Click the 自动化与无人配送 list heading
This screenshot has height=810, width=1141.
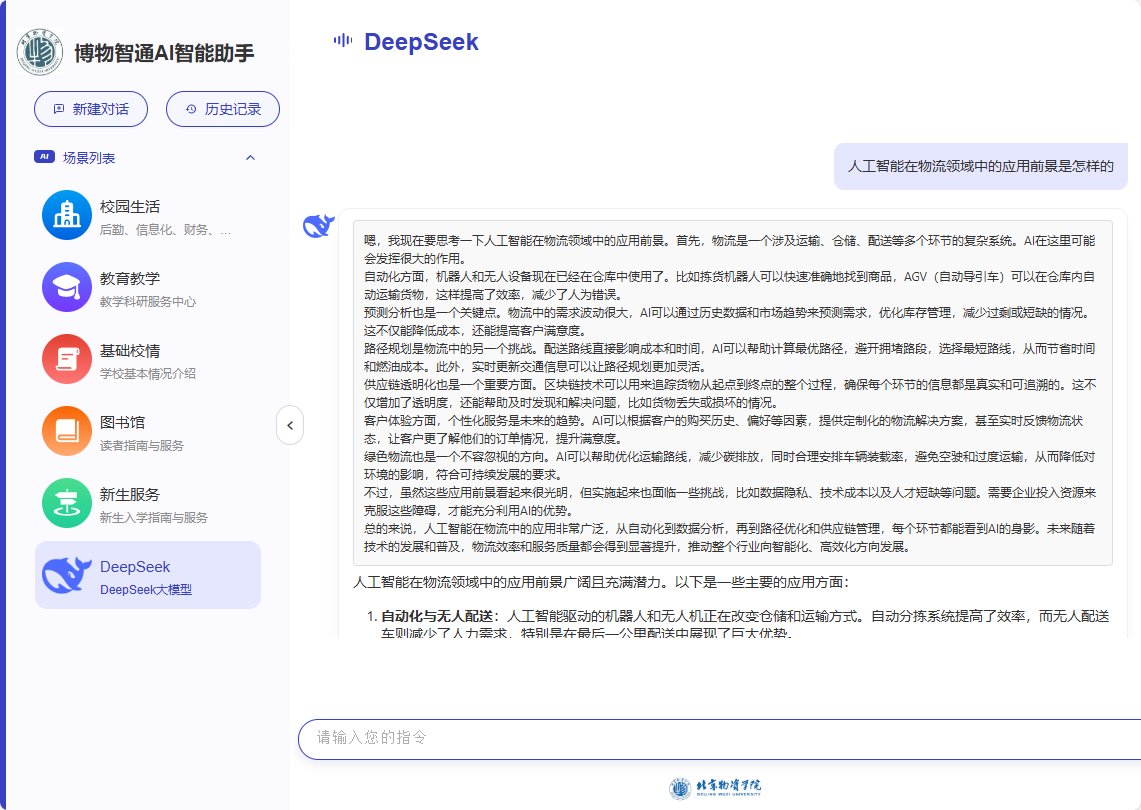coord(437,616)
